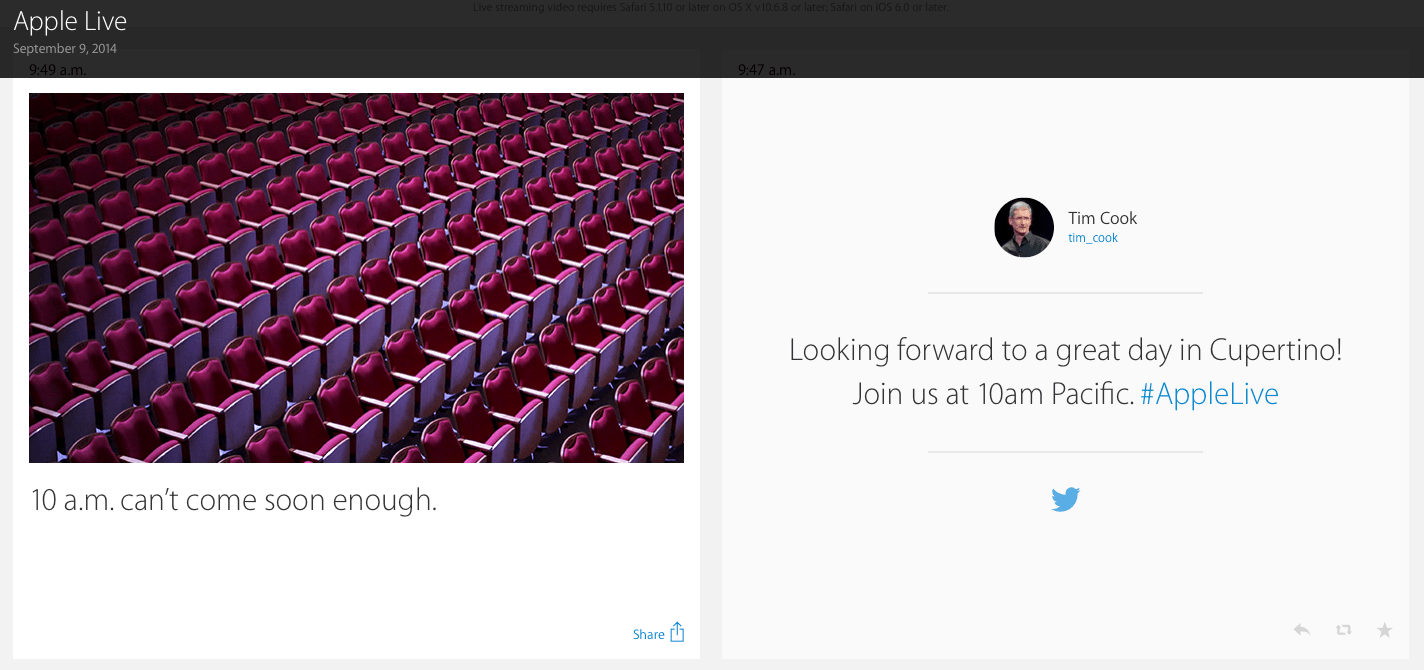1424x670 pixels.
Task: Open the #AppleLive hashtag link
Action: tap(1209, 394)
